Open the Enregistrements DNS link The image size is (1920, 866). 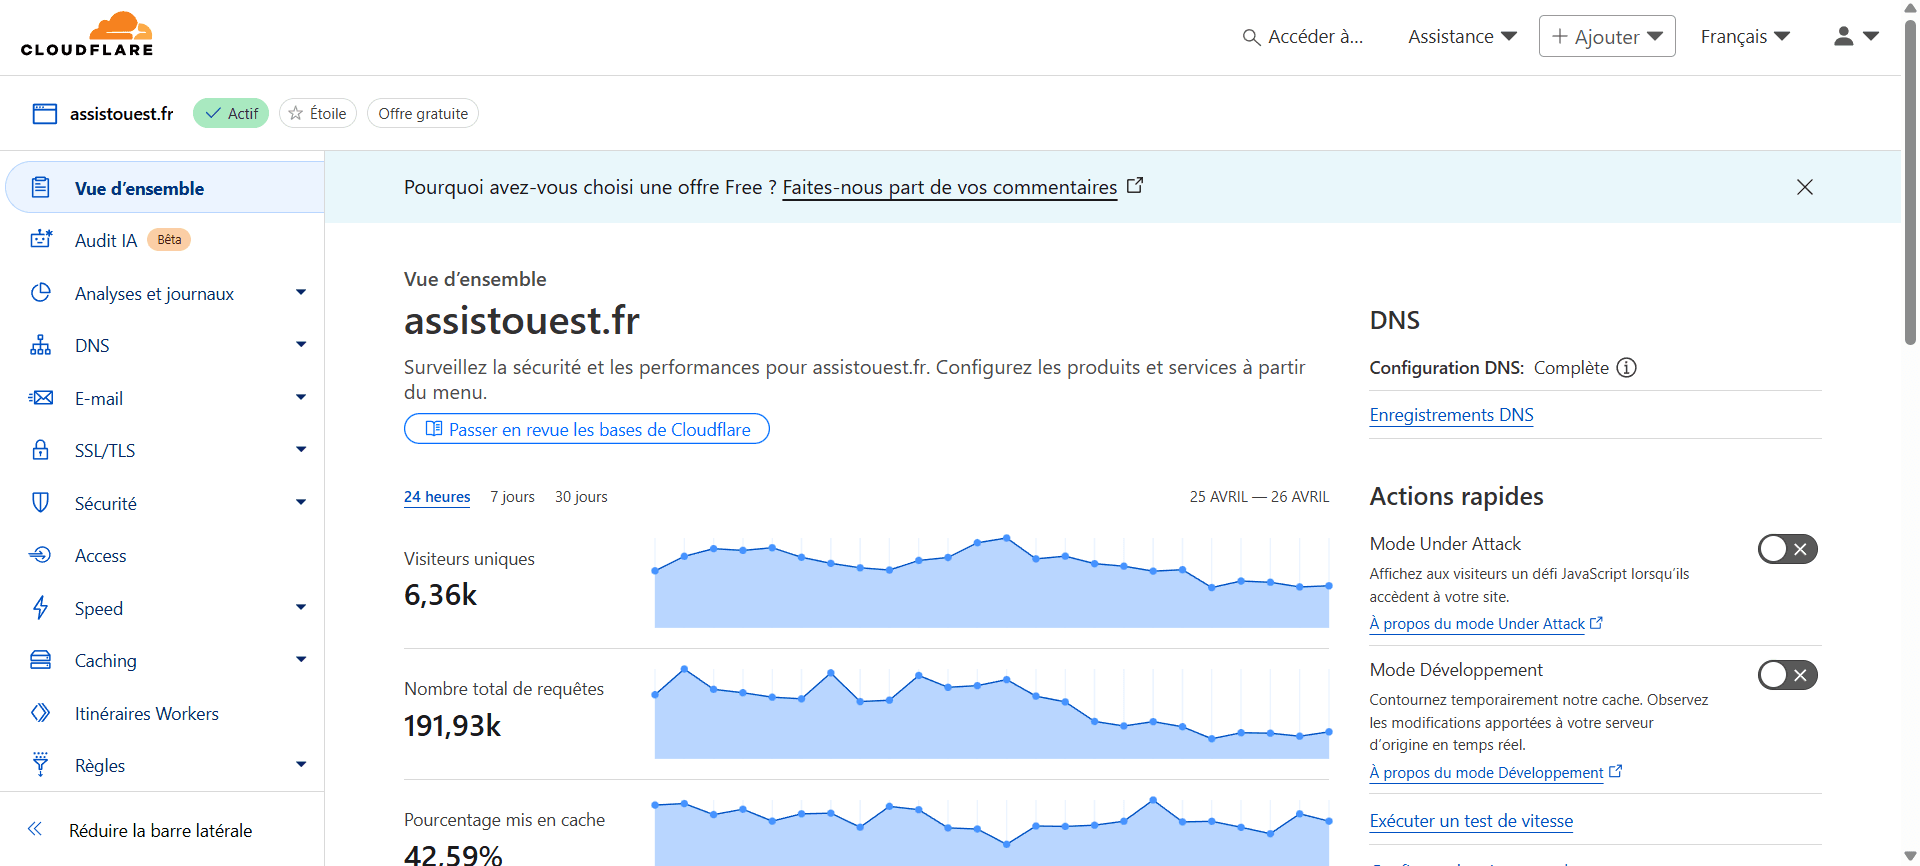1451,415
